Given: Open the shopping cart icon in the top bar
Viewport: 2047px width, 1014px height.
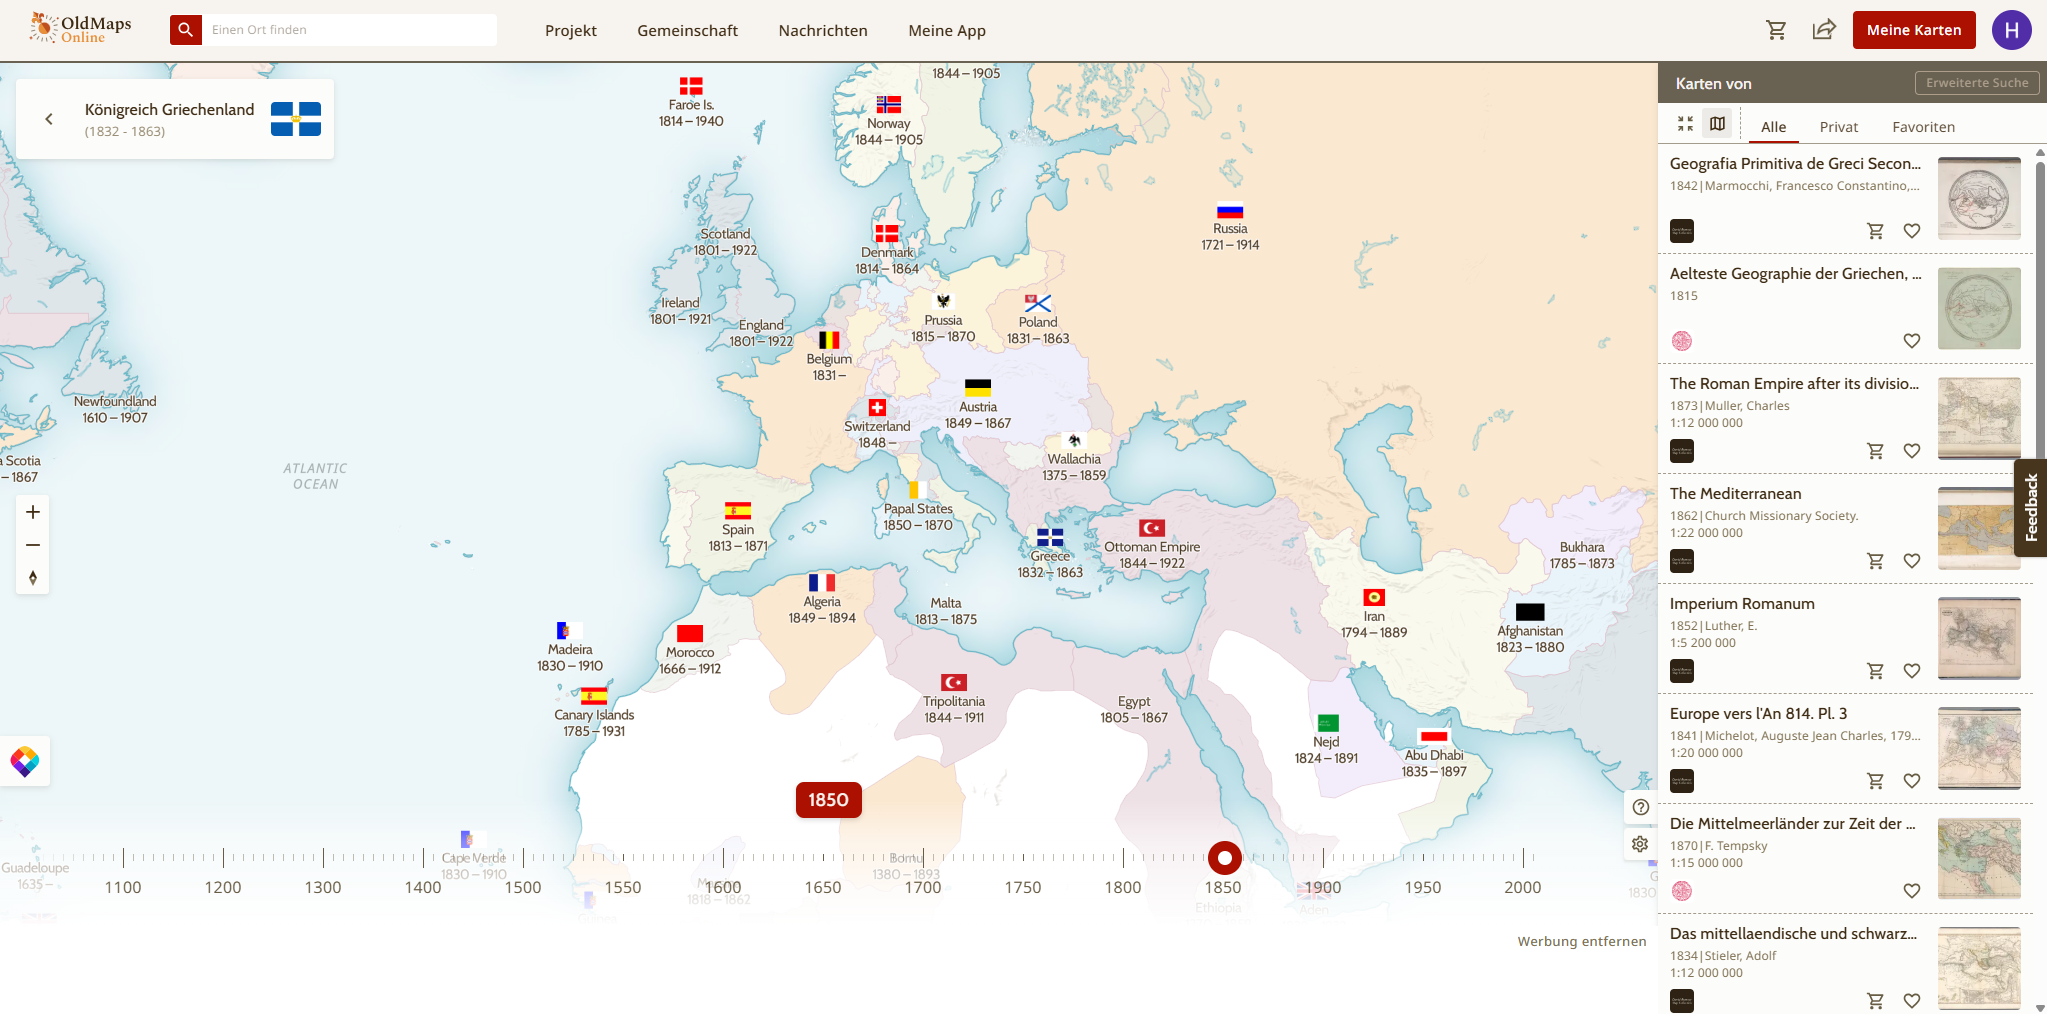Looking at the screenshot, I should coord(1778,30).
